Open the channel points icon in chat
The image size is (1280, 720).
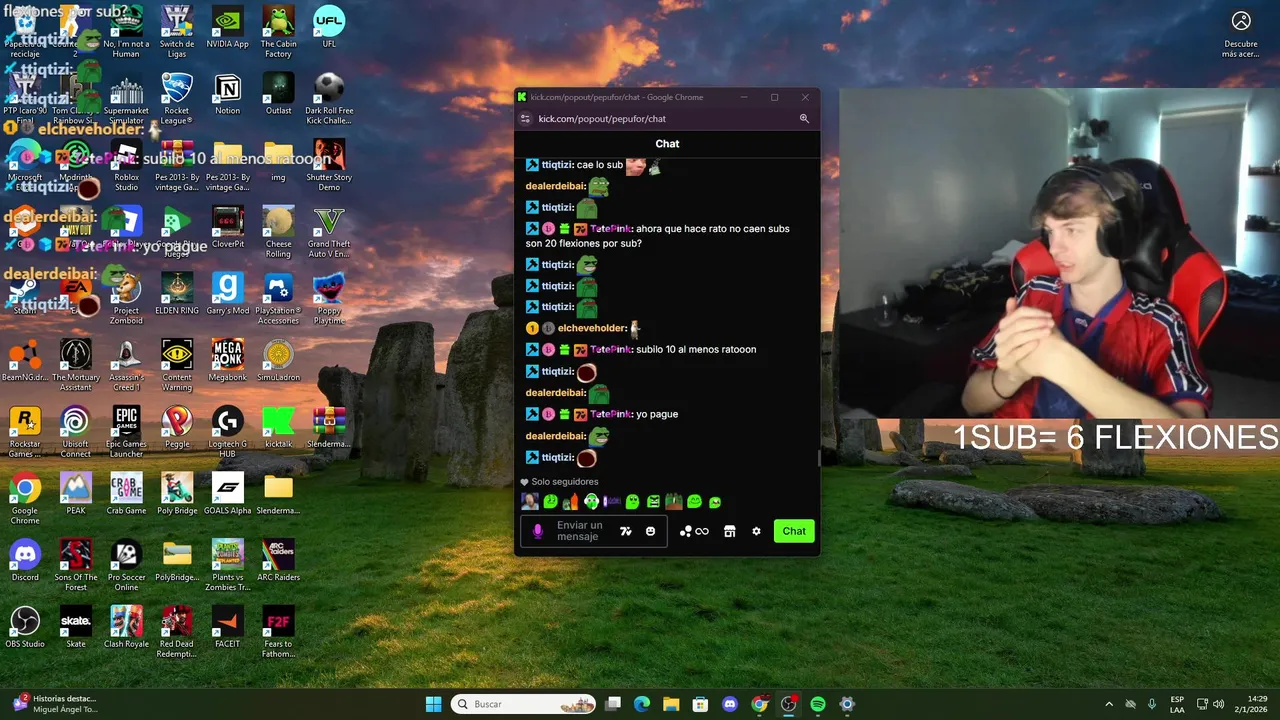pyautogui.click(x=694, y=531)
